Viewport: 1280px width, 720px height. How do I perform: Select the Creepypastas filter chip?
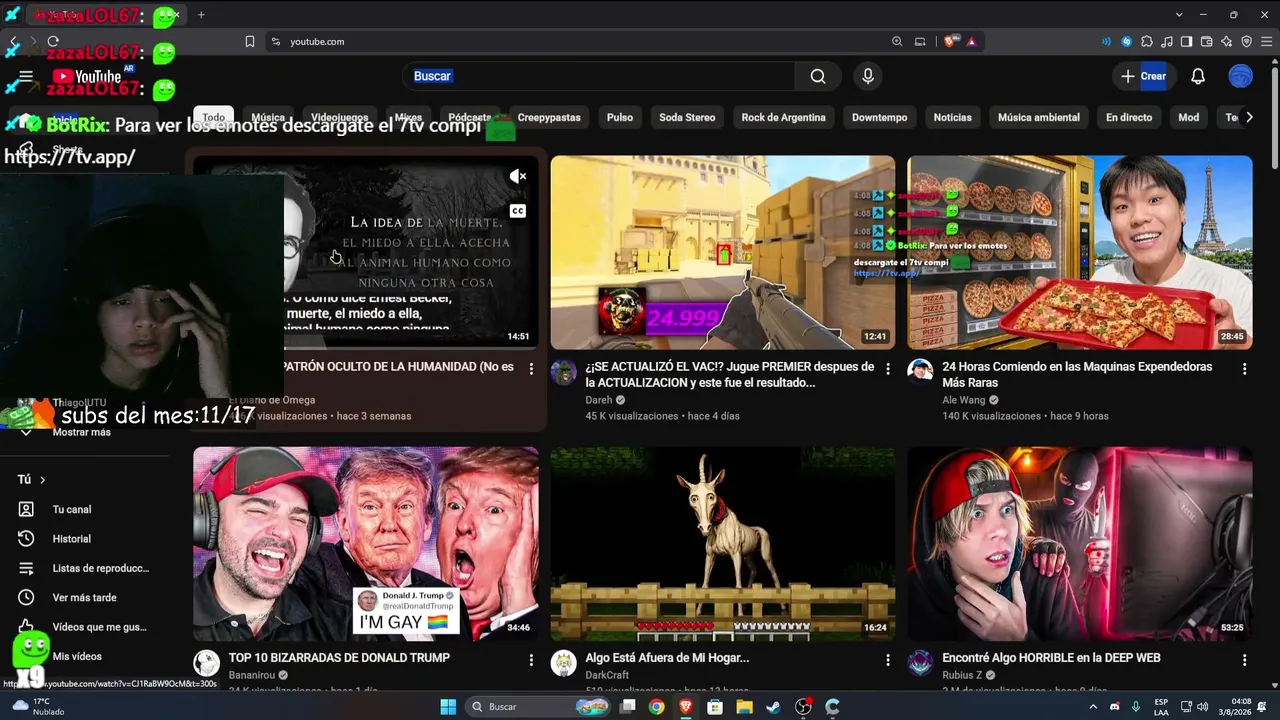tap(549, 117)
